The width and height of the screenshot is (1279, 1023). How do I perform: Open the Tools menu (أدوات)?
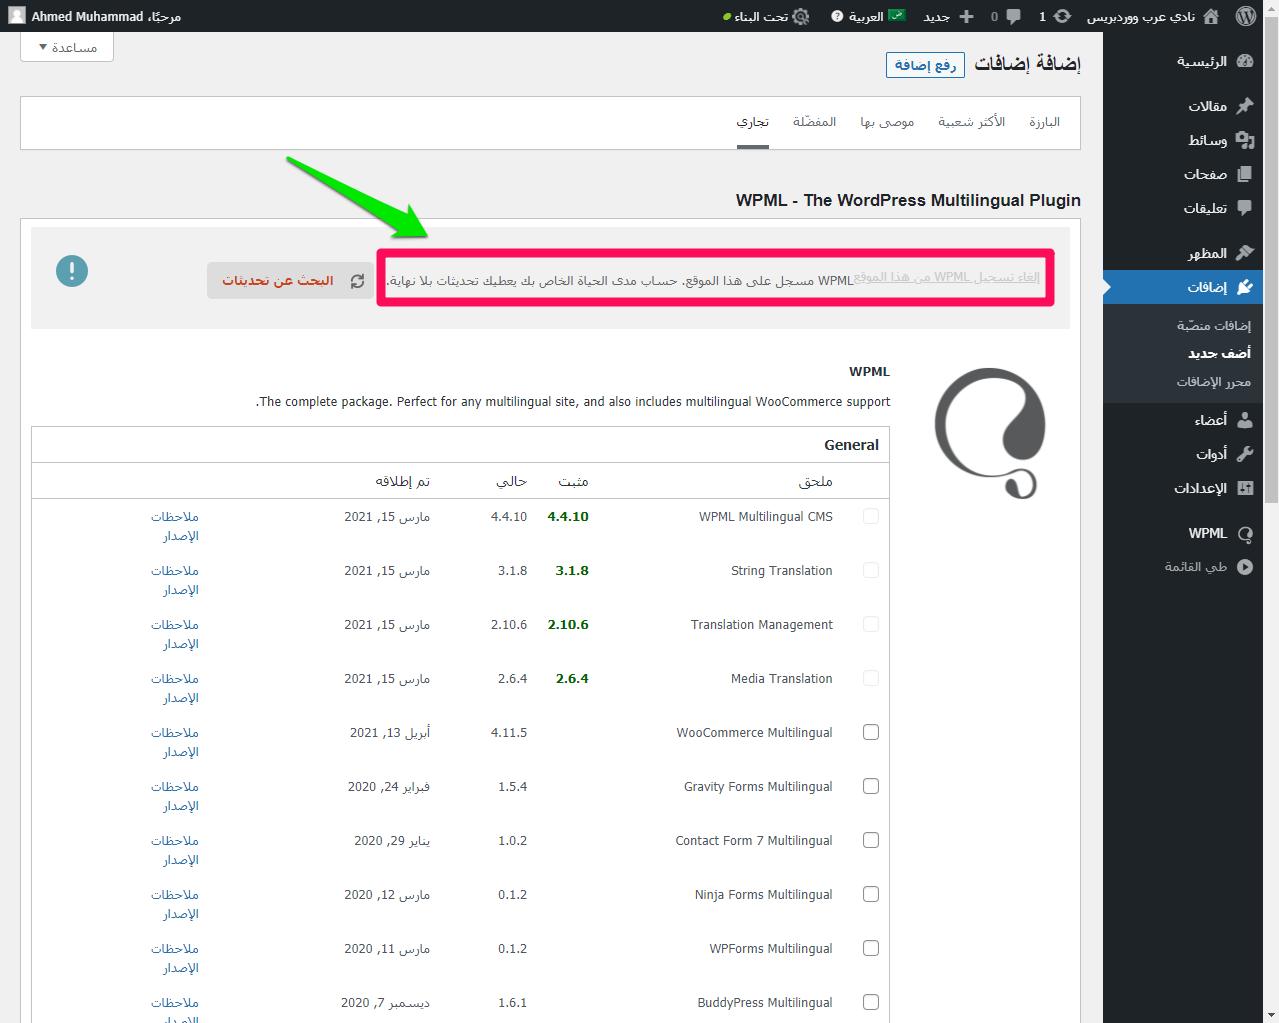(x=1211, y=454)
